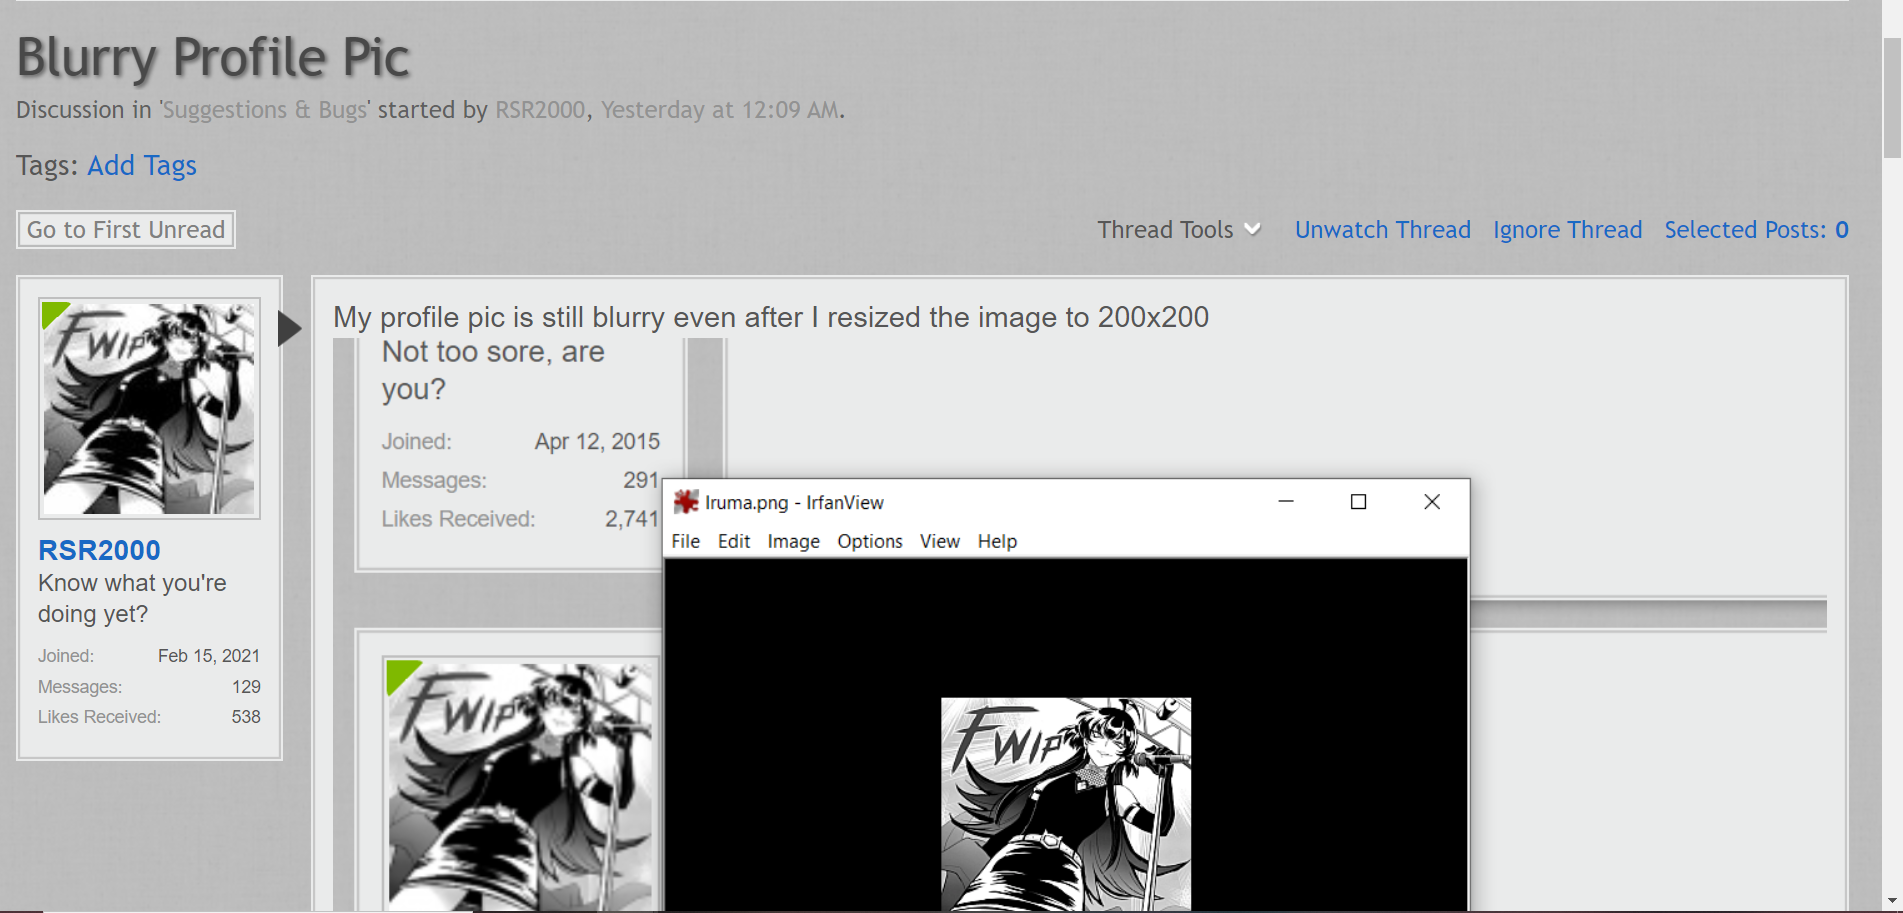
Task: Open RSR2000 username link under avatar
Action: (x=99, y=550)
